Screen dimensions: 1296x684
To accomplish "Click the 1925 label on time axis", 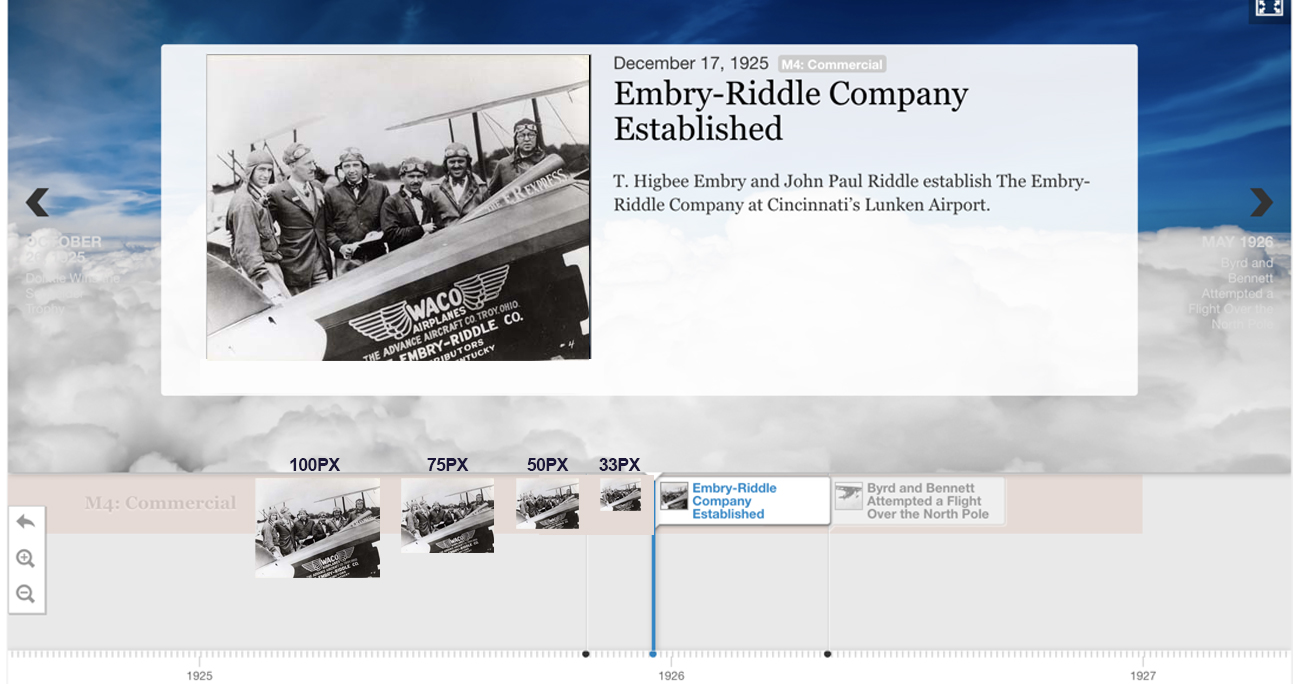I will click(x=199, y=676).
